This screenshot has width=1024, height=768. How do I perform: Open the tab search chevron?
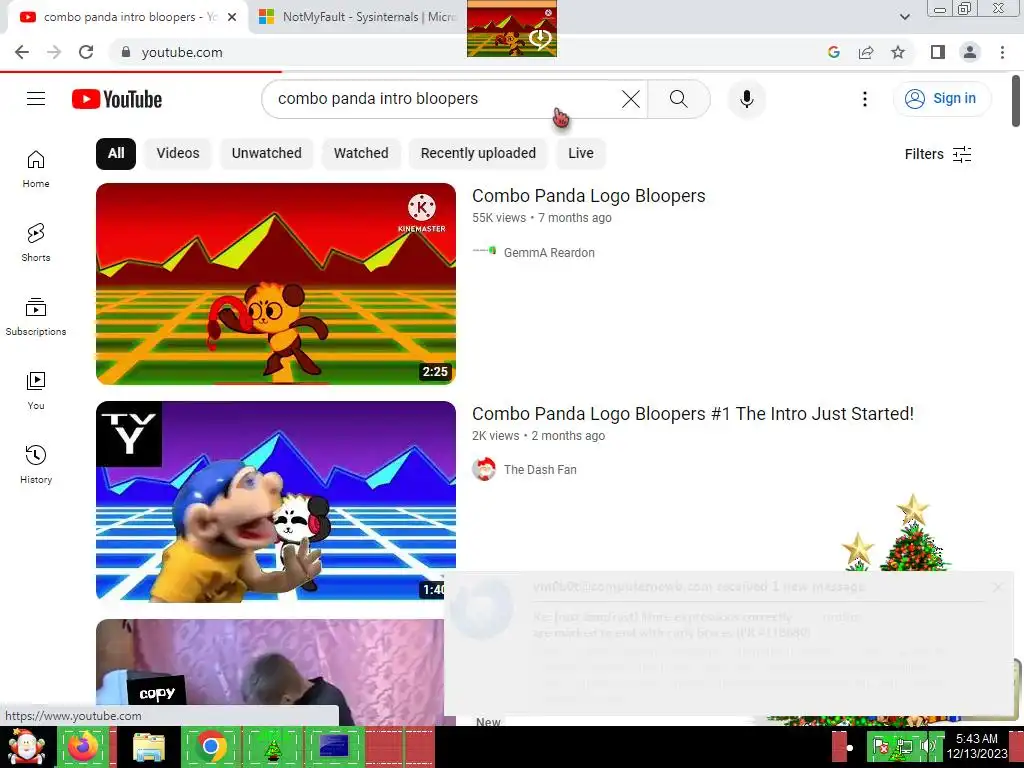point(904,17)
